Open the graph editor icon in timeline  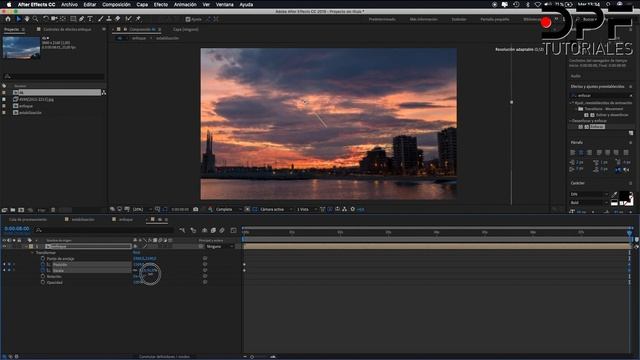233,231
